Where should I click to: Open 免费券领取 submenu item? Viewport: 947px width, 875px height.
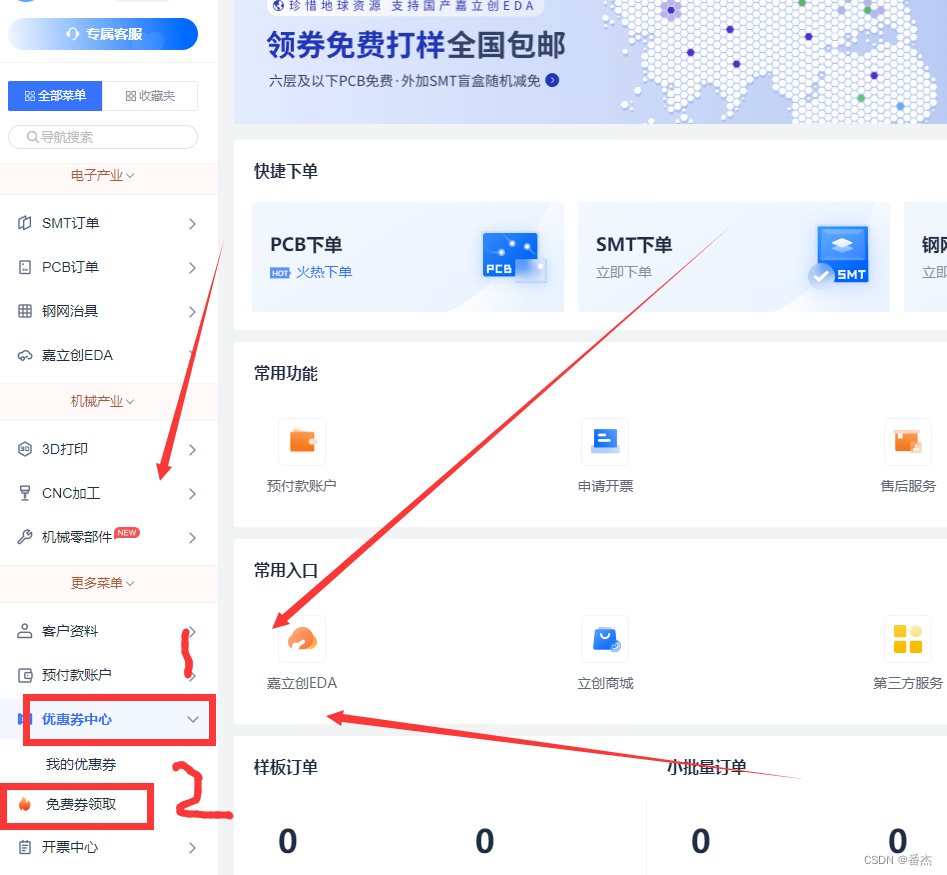coord(81,805)
